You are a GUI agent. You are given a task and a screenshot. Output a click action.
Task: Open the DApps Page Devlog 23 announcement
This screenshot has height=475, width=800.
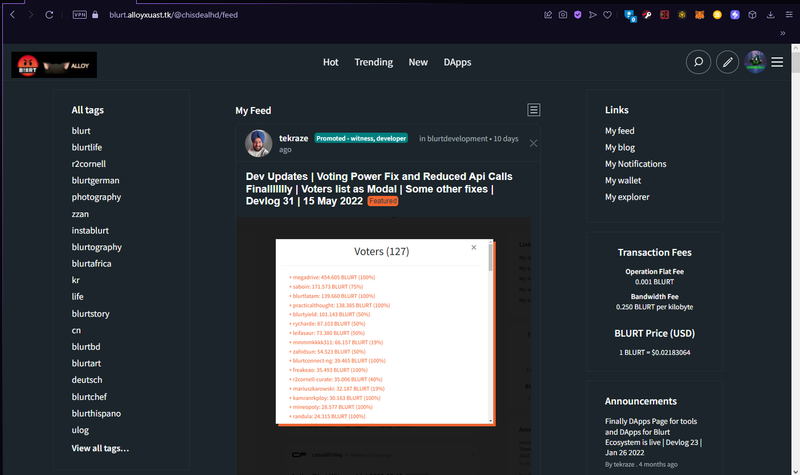click(653, 437)
